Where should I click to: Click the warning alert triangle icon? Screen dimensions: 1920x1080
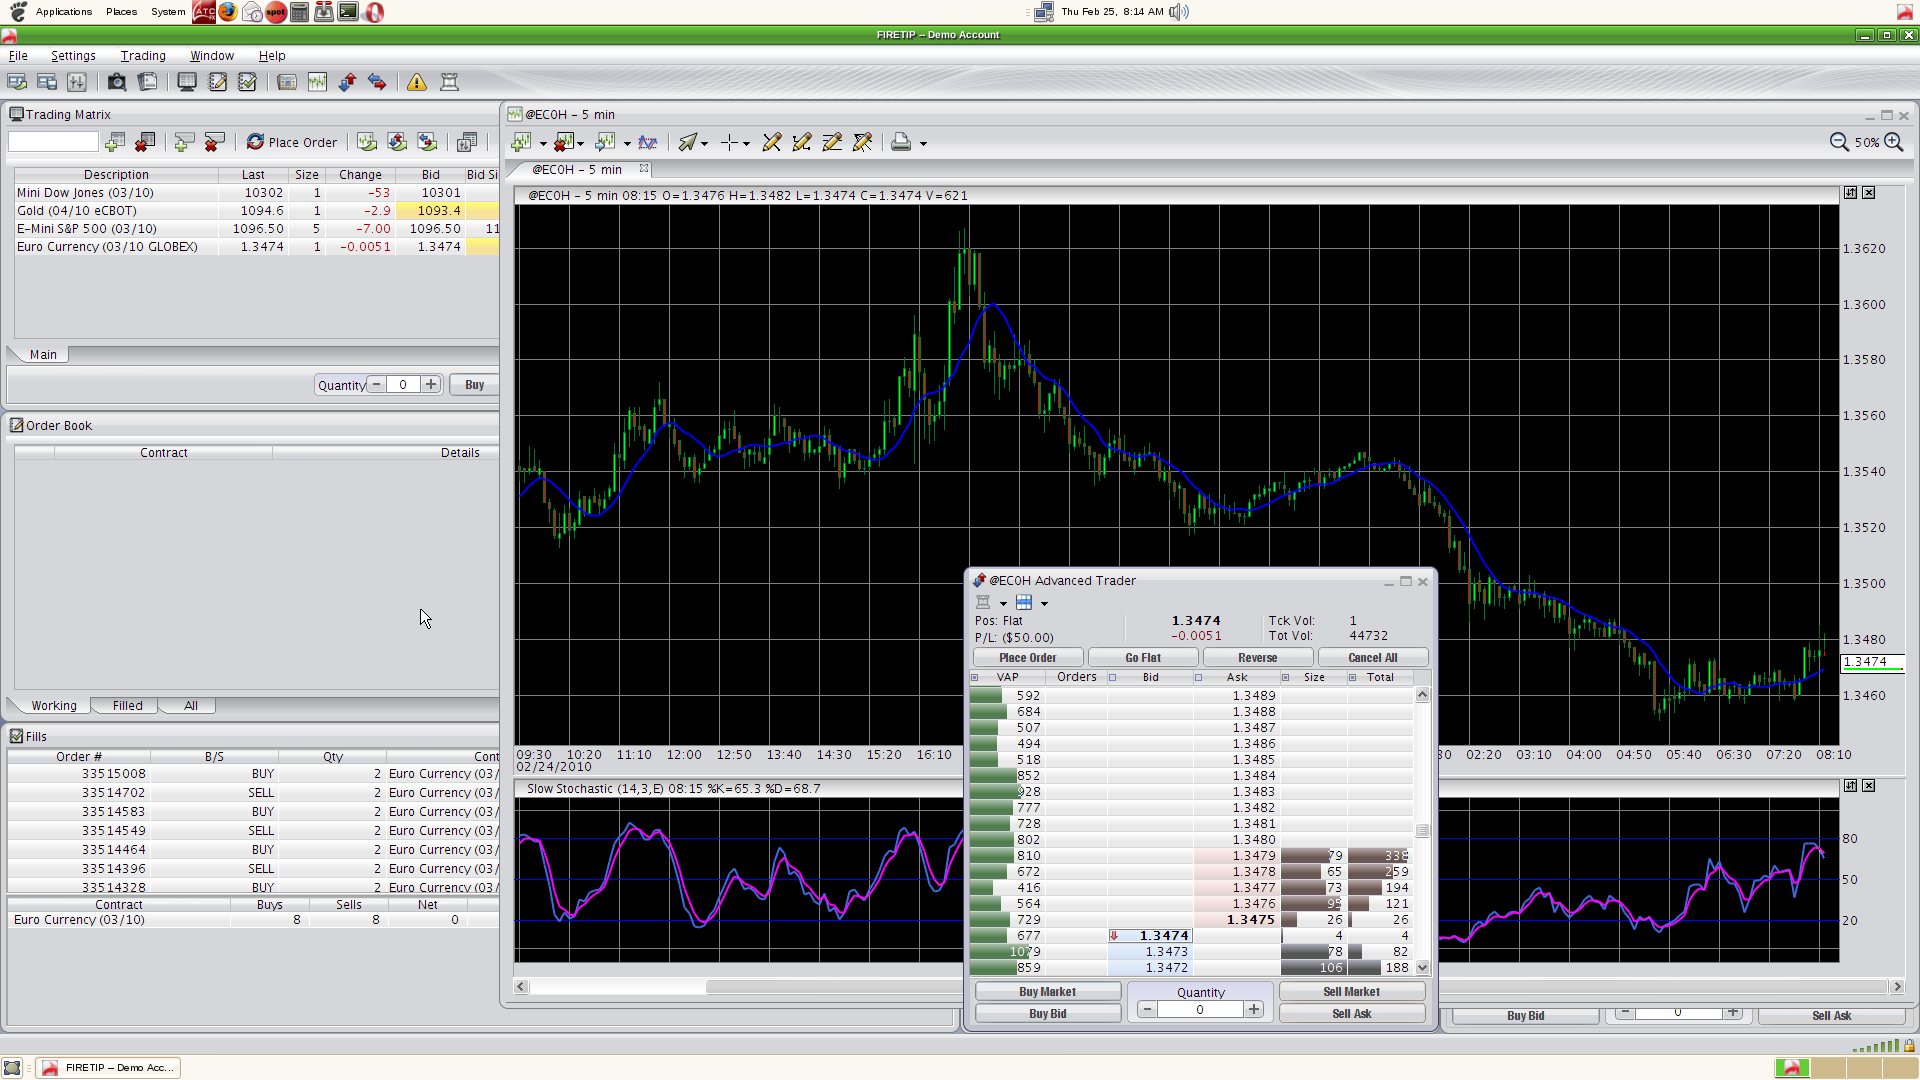(417, 82)
